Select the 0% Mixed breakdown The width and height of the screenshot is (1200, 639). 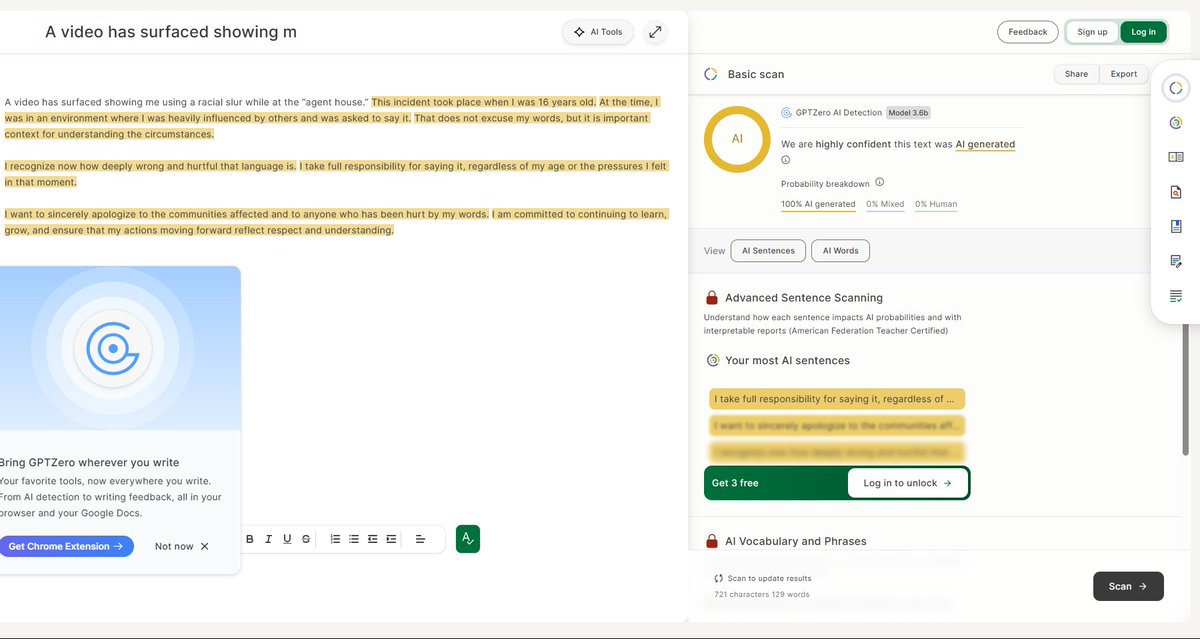coord(885,205)
